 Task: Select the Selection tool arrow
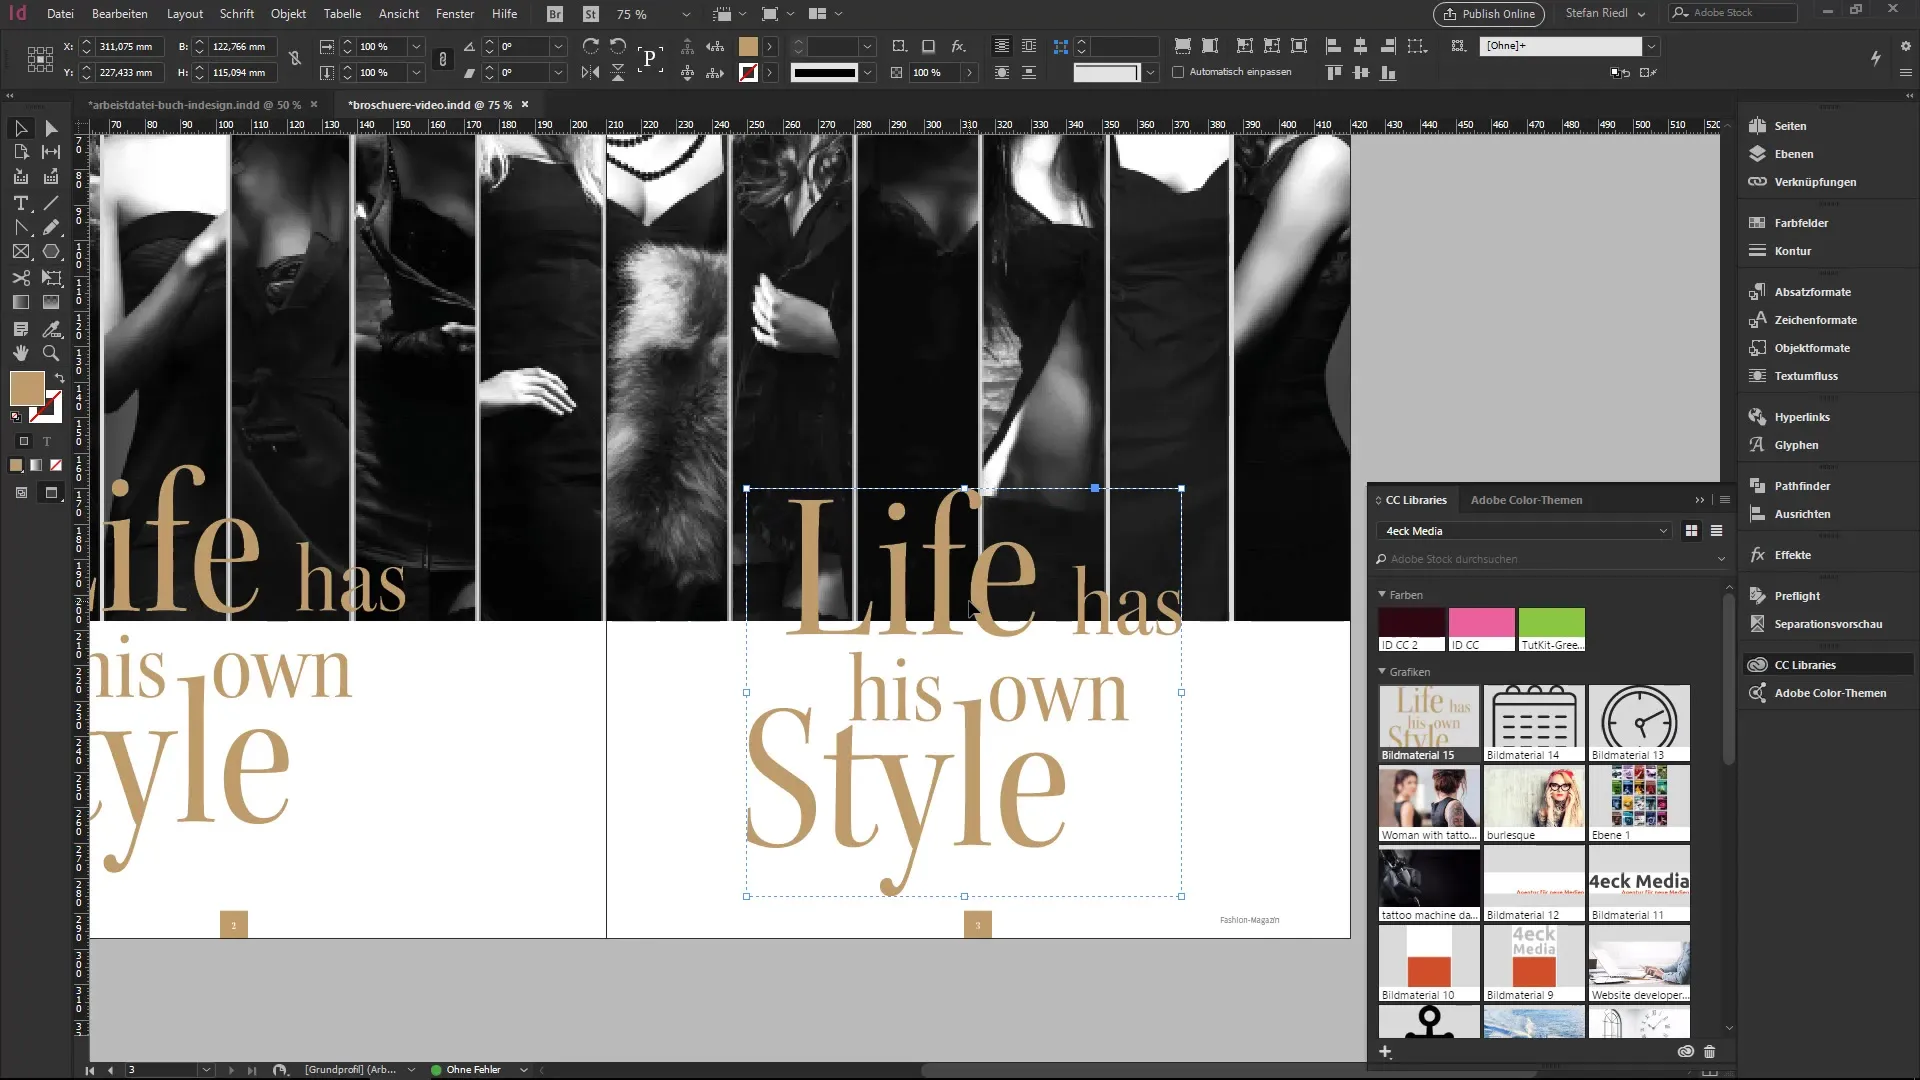click(20, 128)
